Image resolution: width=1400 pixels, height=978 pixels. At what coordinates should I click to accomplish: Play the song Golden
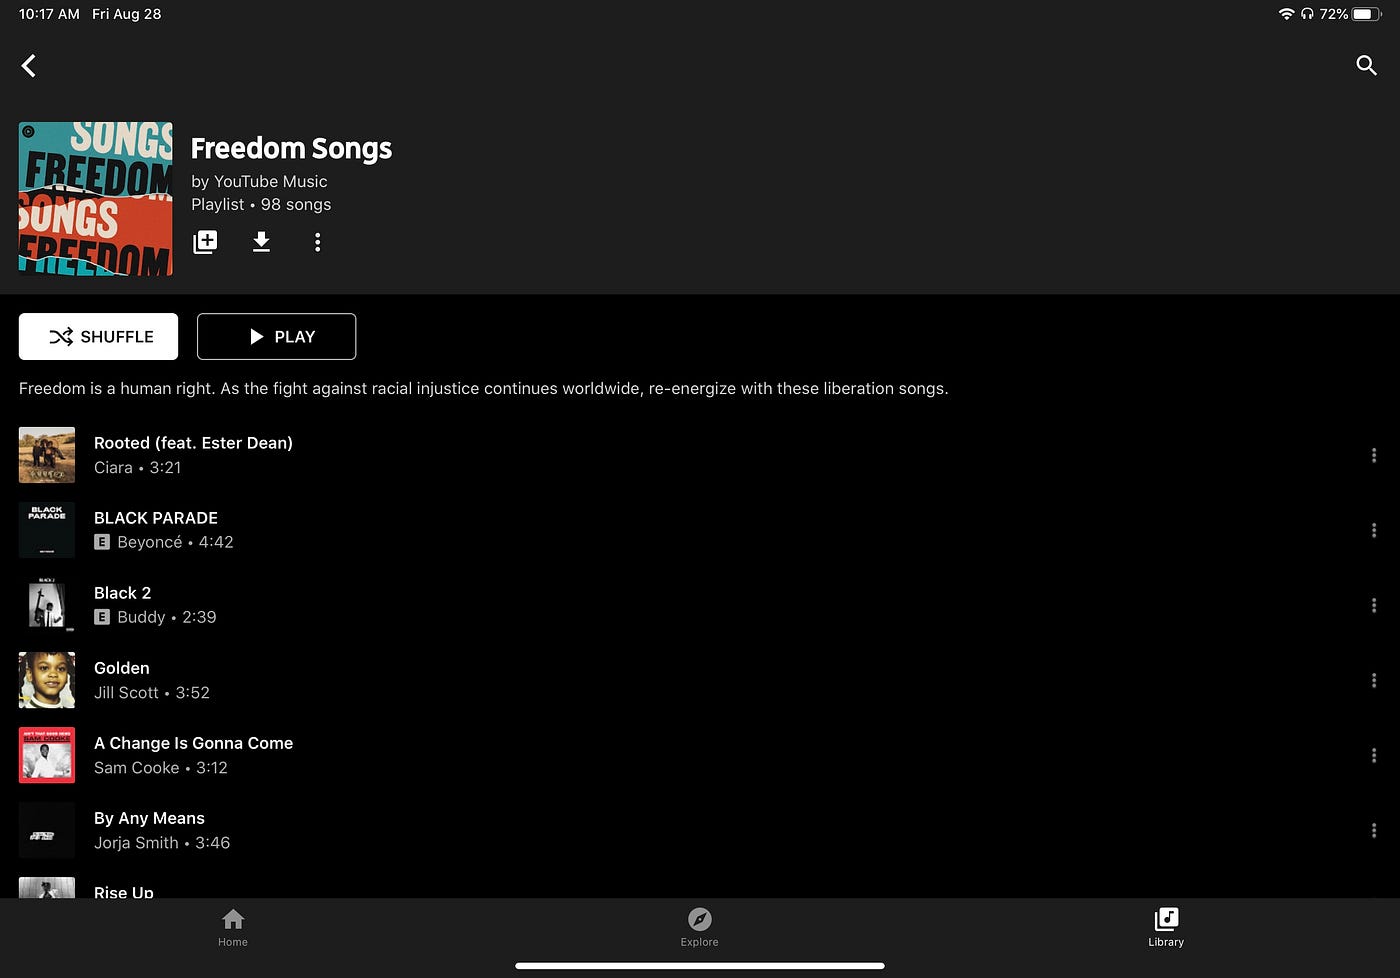coord(122,668)
